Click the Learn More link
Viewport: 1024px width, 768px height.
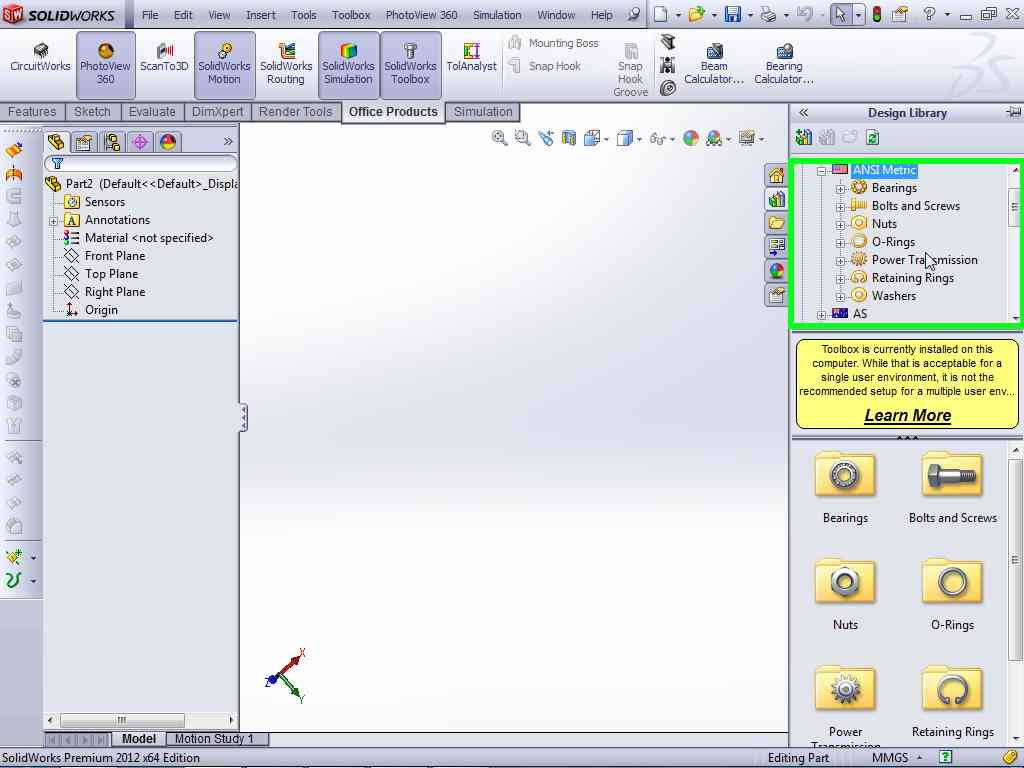coord(907,415)
